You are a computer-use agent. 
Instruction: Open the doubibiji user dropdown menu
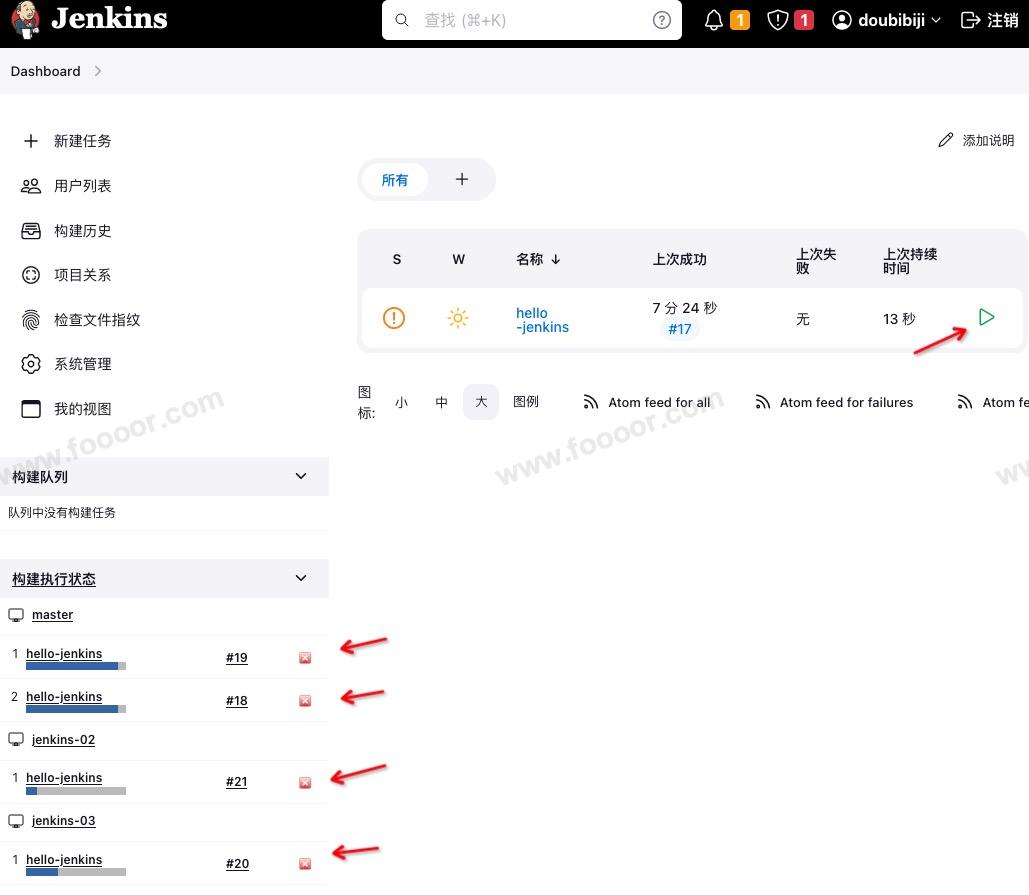point(887,20)
